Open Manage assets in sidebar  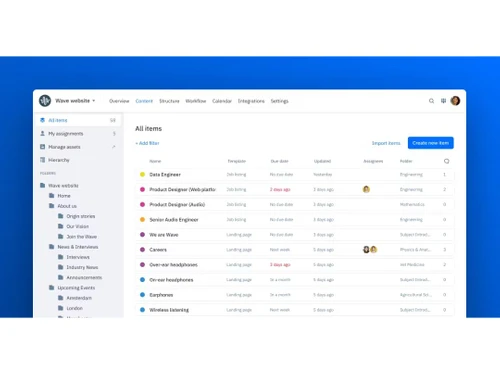coord(78,147)
